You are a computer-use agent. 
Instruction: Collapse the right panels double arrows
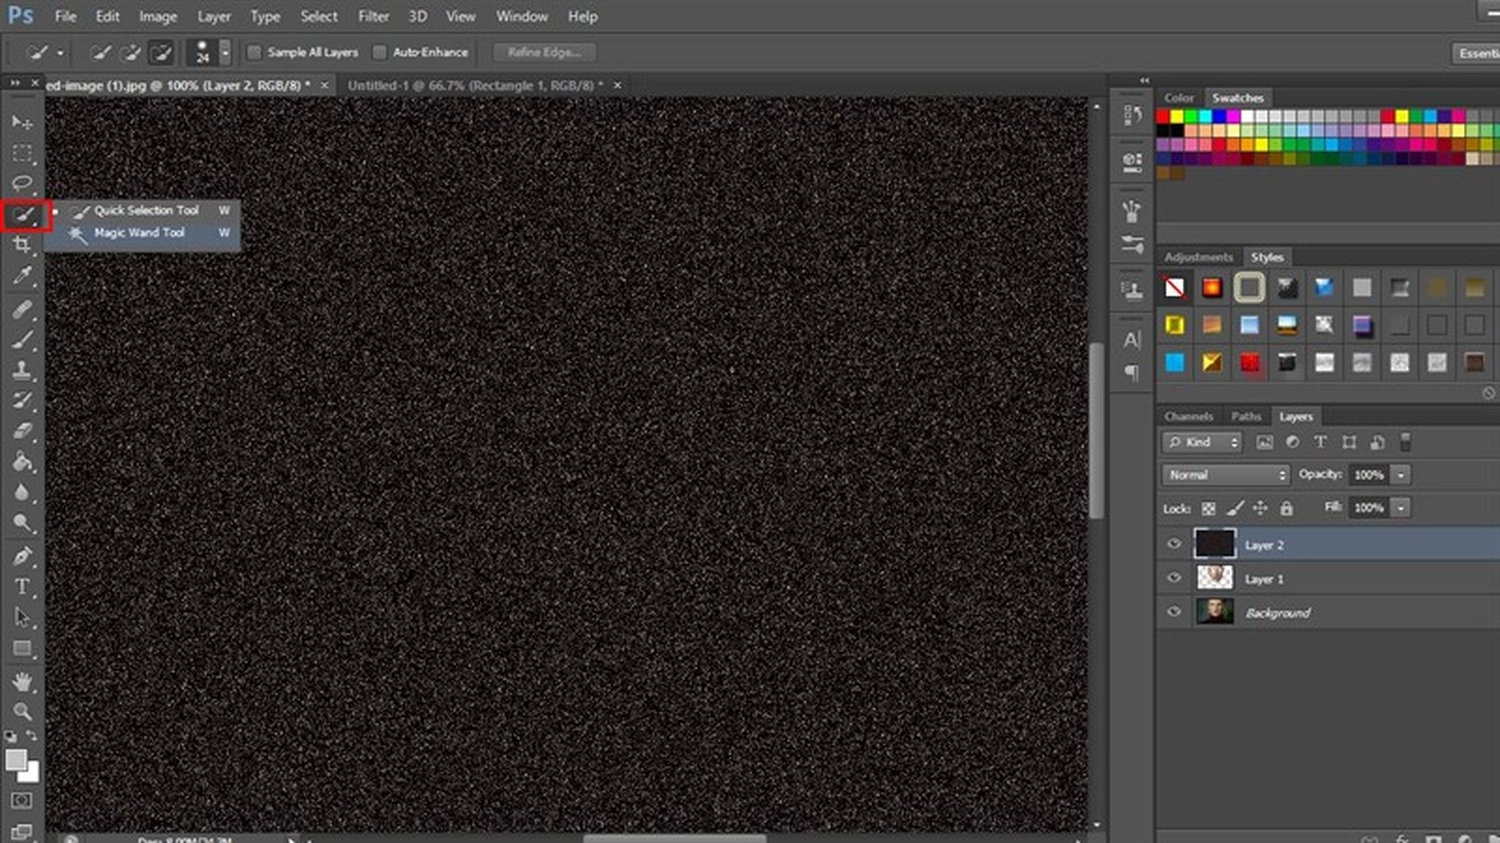click(x=1144, y=81)
